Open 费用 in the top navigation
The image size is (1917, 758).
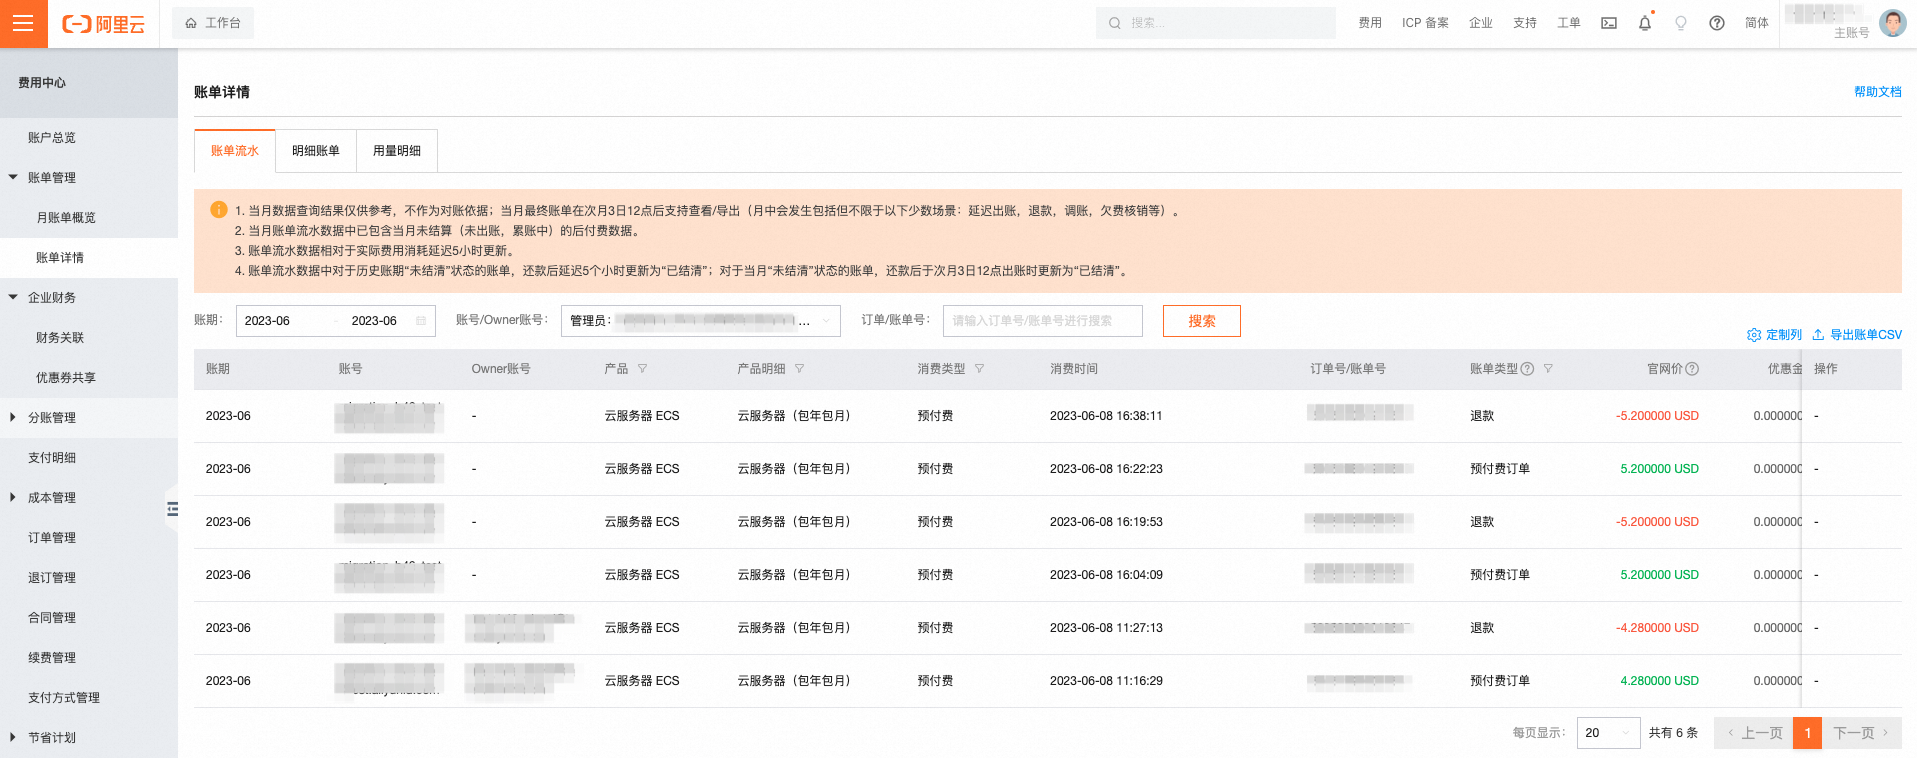1370,23
